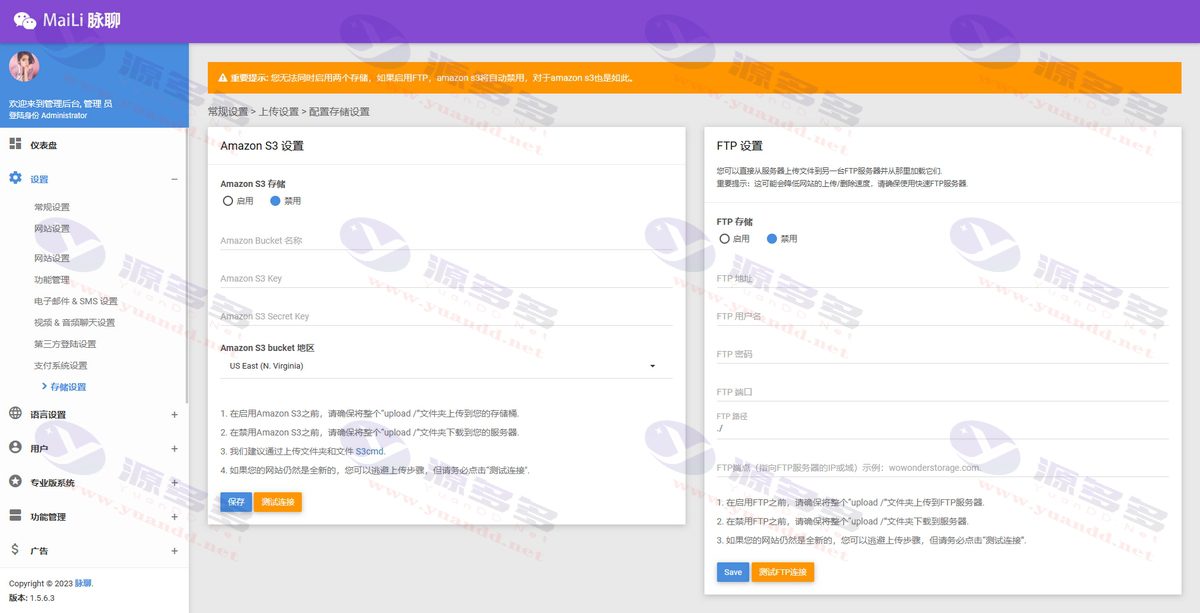Screen dimensions: 1200x613
Task: Click the settings gear icon in sidebar
Action: pos(15,178)
